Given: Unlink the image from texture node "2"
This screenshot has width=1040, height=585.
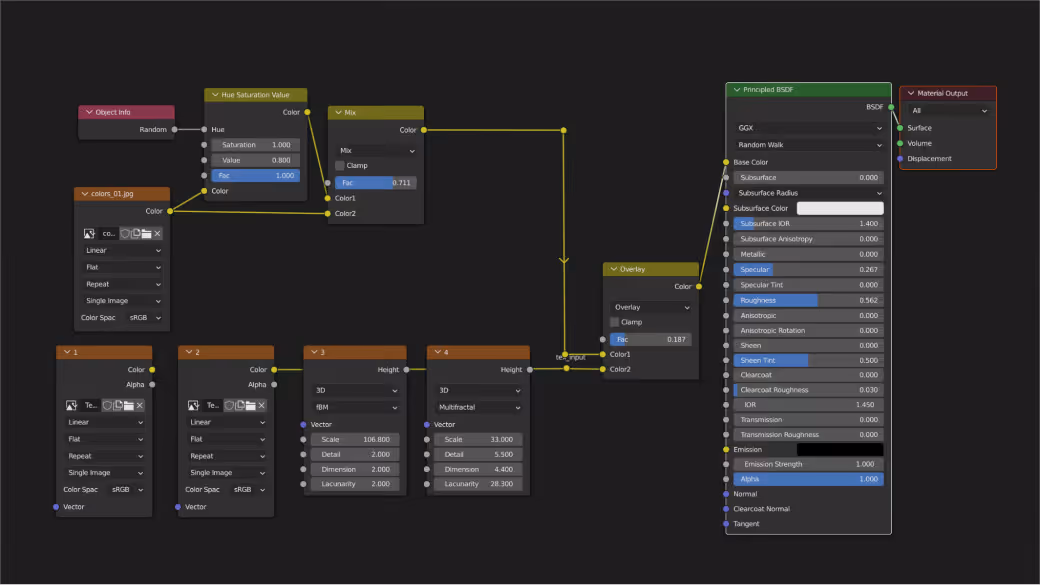Looking at the screenshot, I should (x=261, y=405).
